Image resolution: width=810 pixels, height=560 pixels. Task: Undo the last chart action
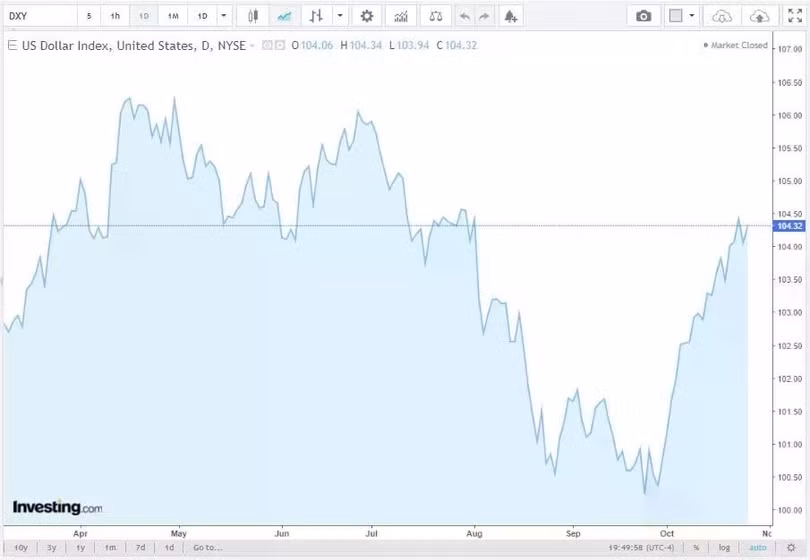click(x=464, y=16)
